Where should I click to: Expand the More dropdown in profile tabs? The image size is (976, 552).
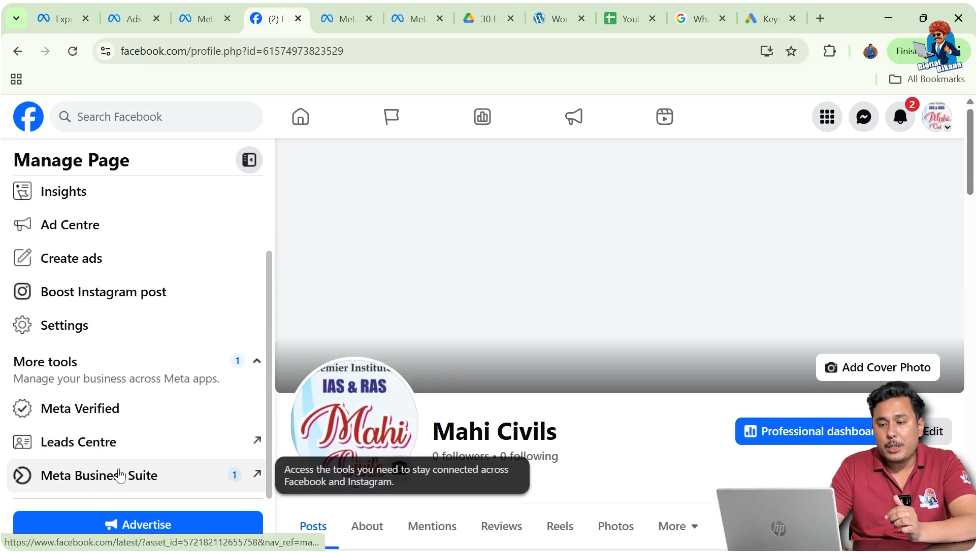click(x=678, y=526)
